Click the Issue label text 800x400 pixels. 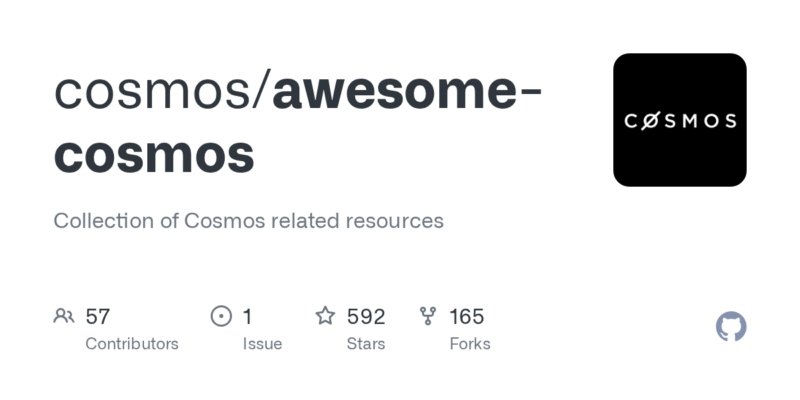tap(262, 344)
